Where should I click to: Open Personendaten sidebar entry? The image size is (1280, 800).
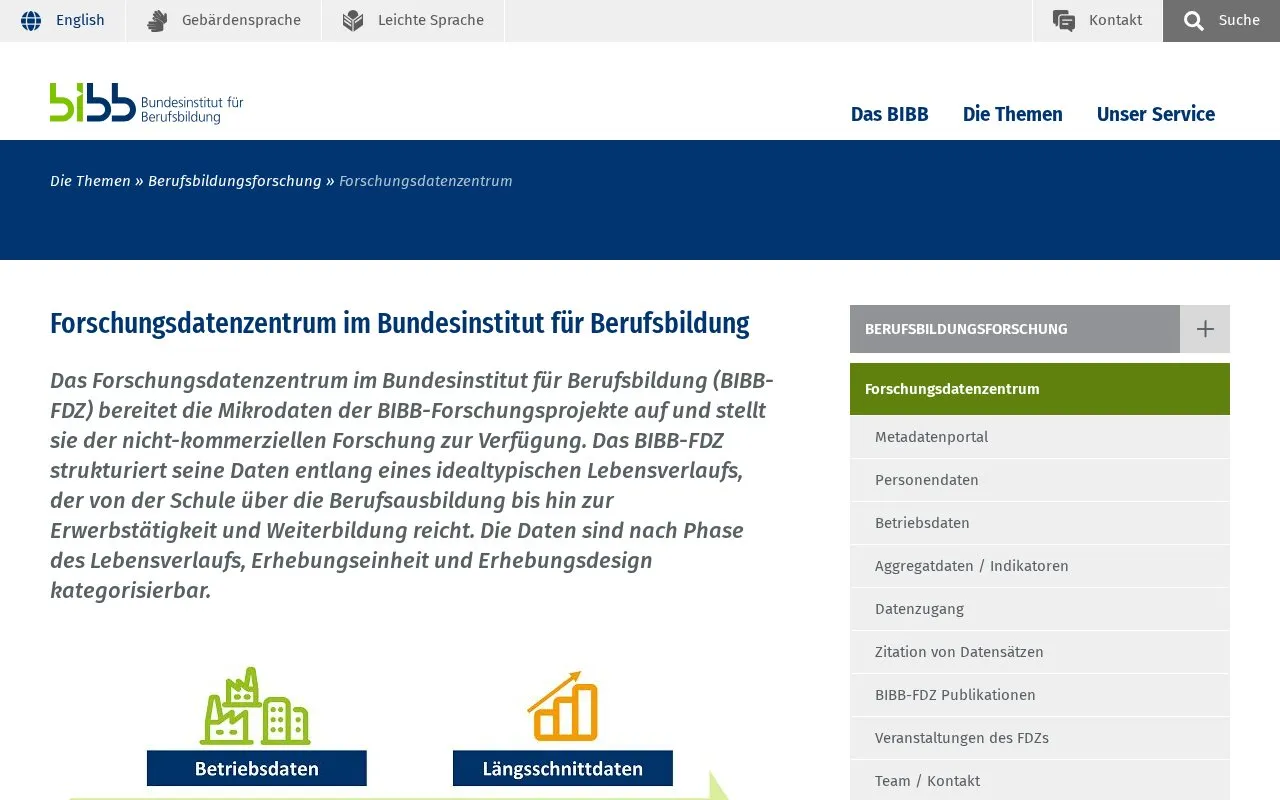pos(1040,480)
